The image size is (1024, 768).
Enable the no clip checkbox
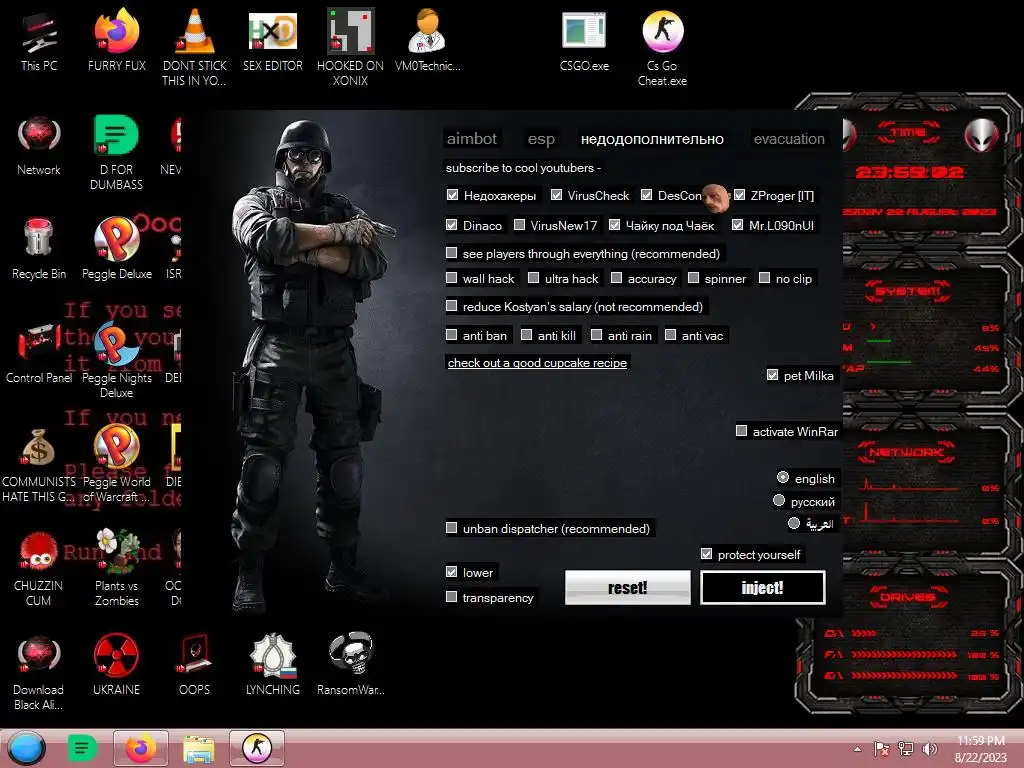click(764, 278)
